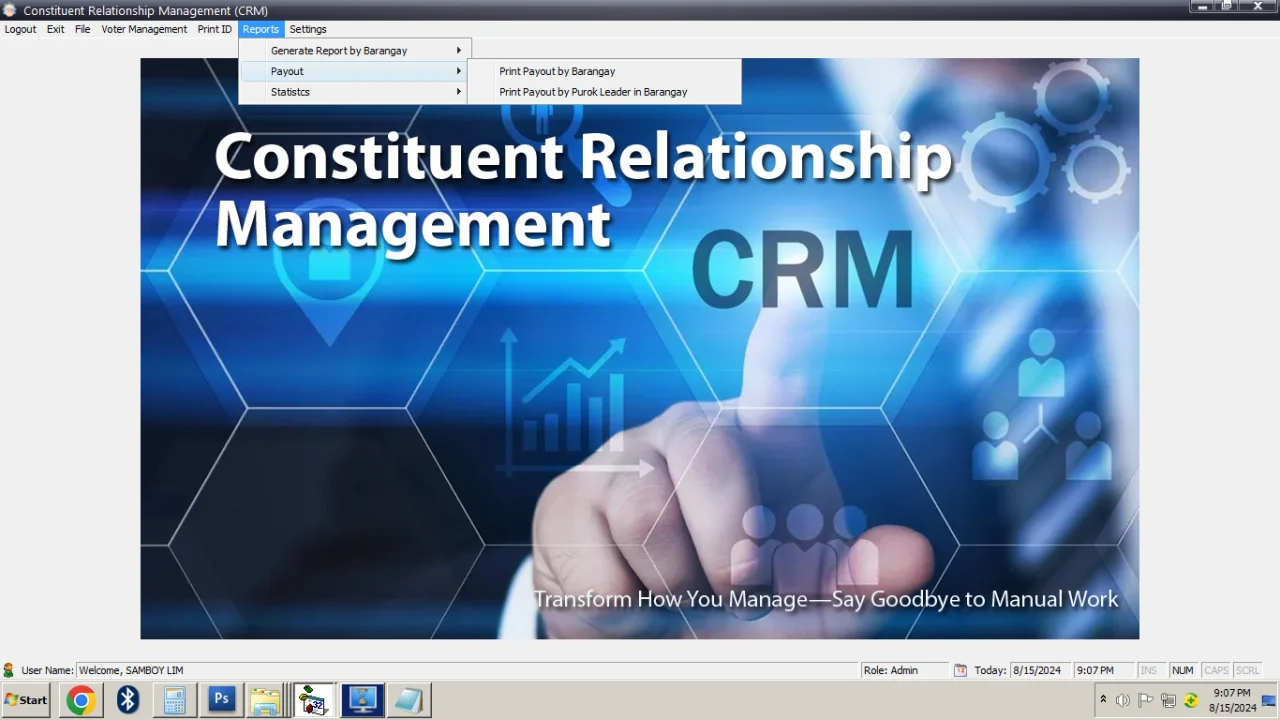Image resolution: width=1280 pixels, height=720 pixels.
Task: Click the NUM indicator in status bar
Action: pos(1183,670)
